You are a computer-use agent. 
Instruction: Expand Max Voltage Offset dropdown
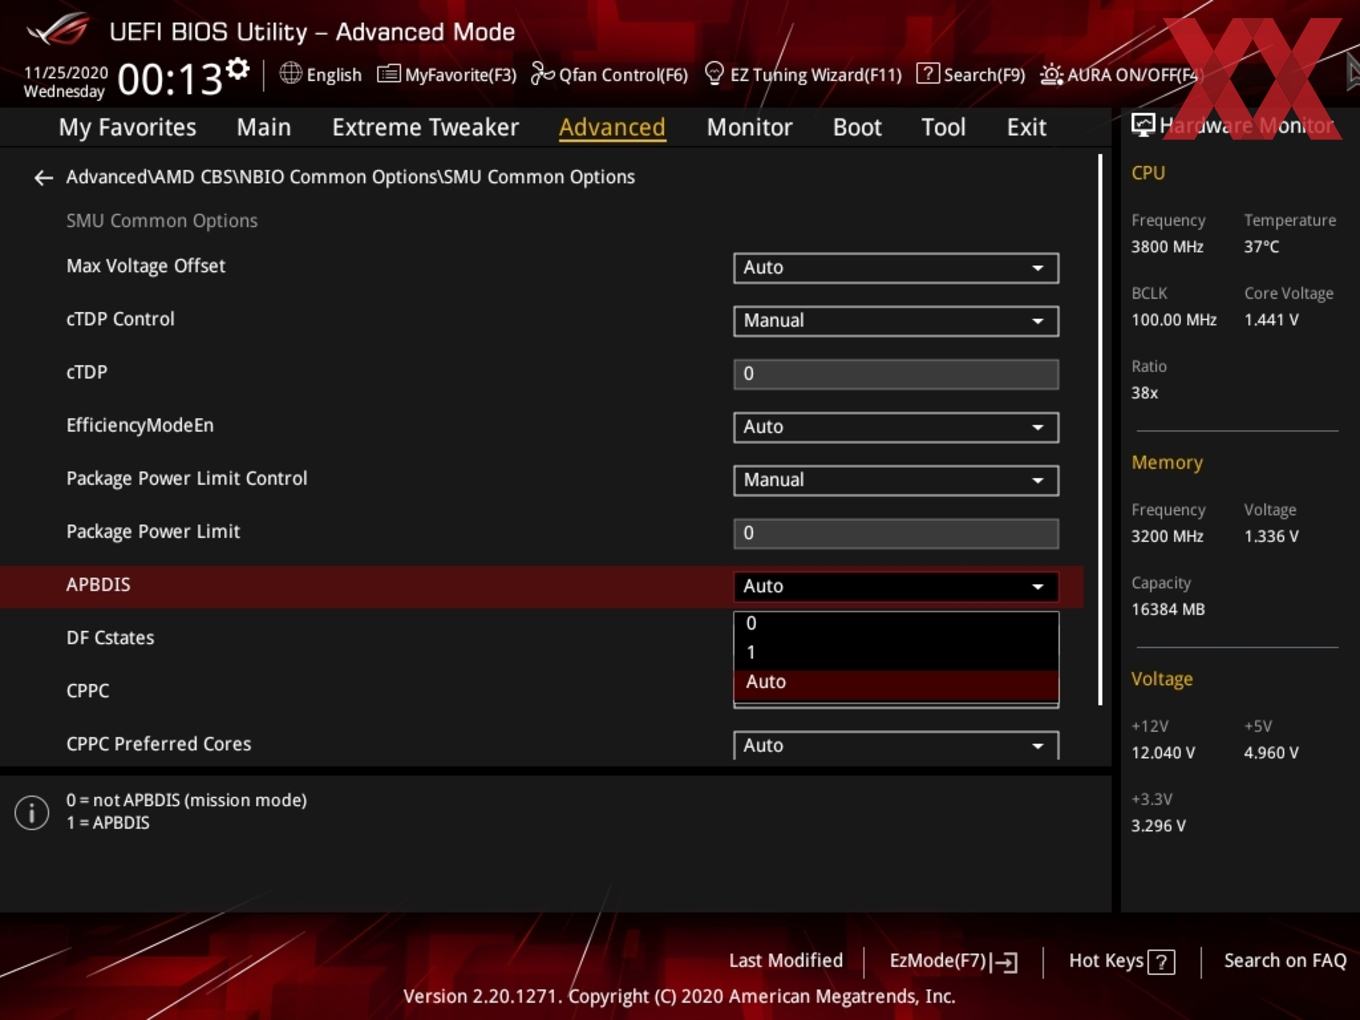896,268
